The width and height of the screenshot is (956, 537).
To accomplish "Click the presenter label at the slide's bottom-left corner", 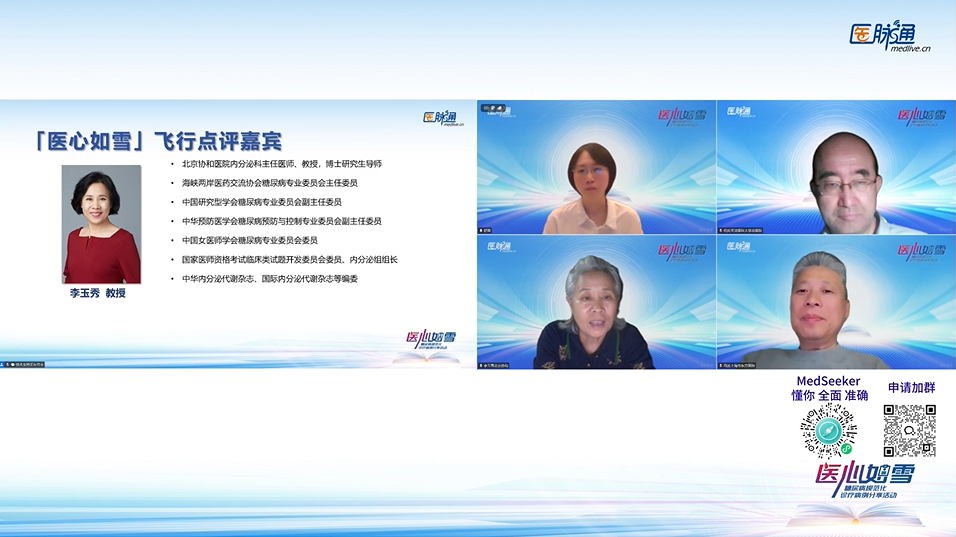I will click(x=23, y=365).
